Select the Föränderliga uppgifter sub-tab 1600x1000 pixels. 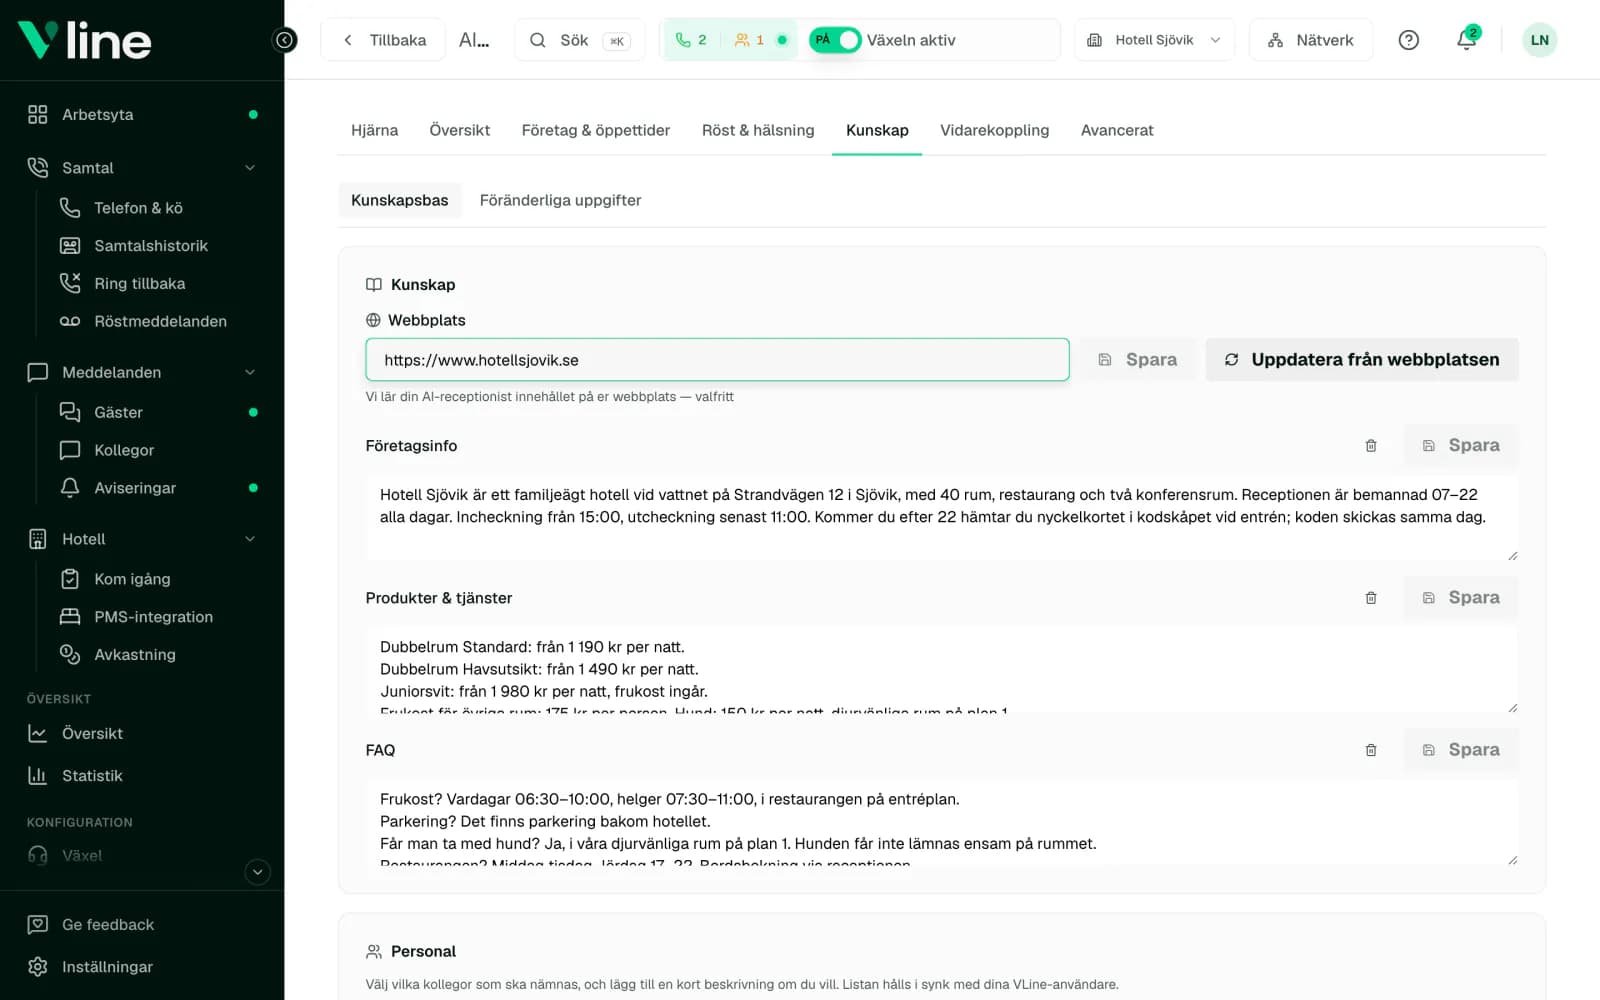560,200
